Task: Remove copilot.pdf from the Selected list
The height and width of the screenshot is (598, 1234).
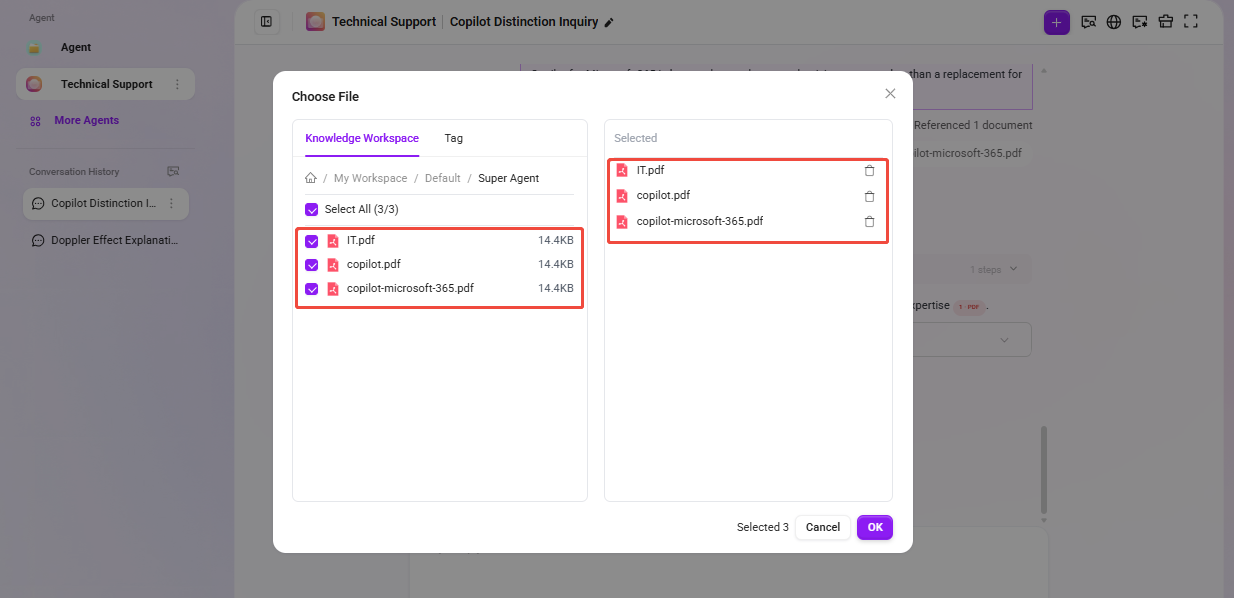Action: pyautogui.click(x=869, y=196)
